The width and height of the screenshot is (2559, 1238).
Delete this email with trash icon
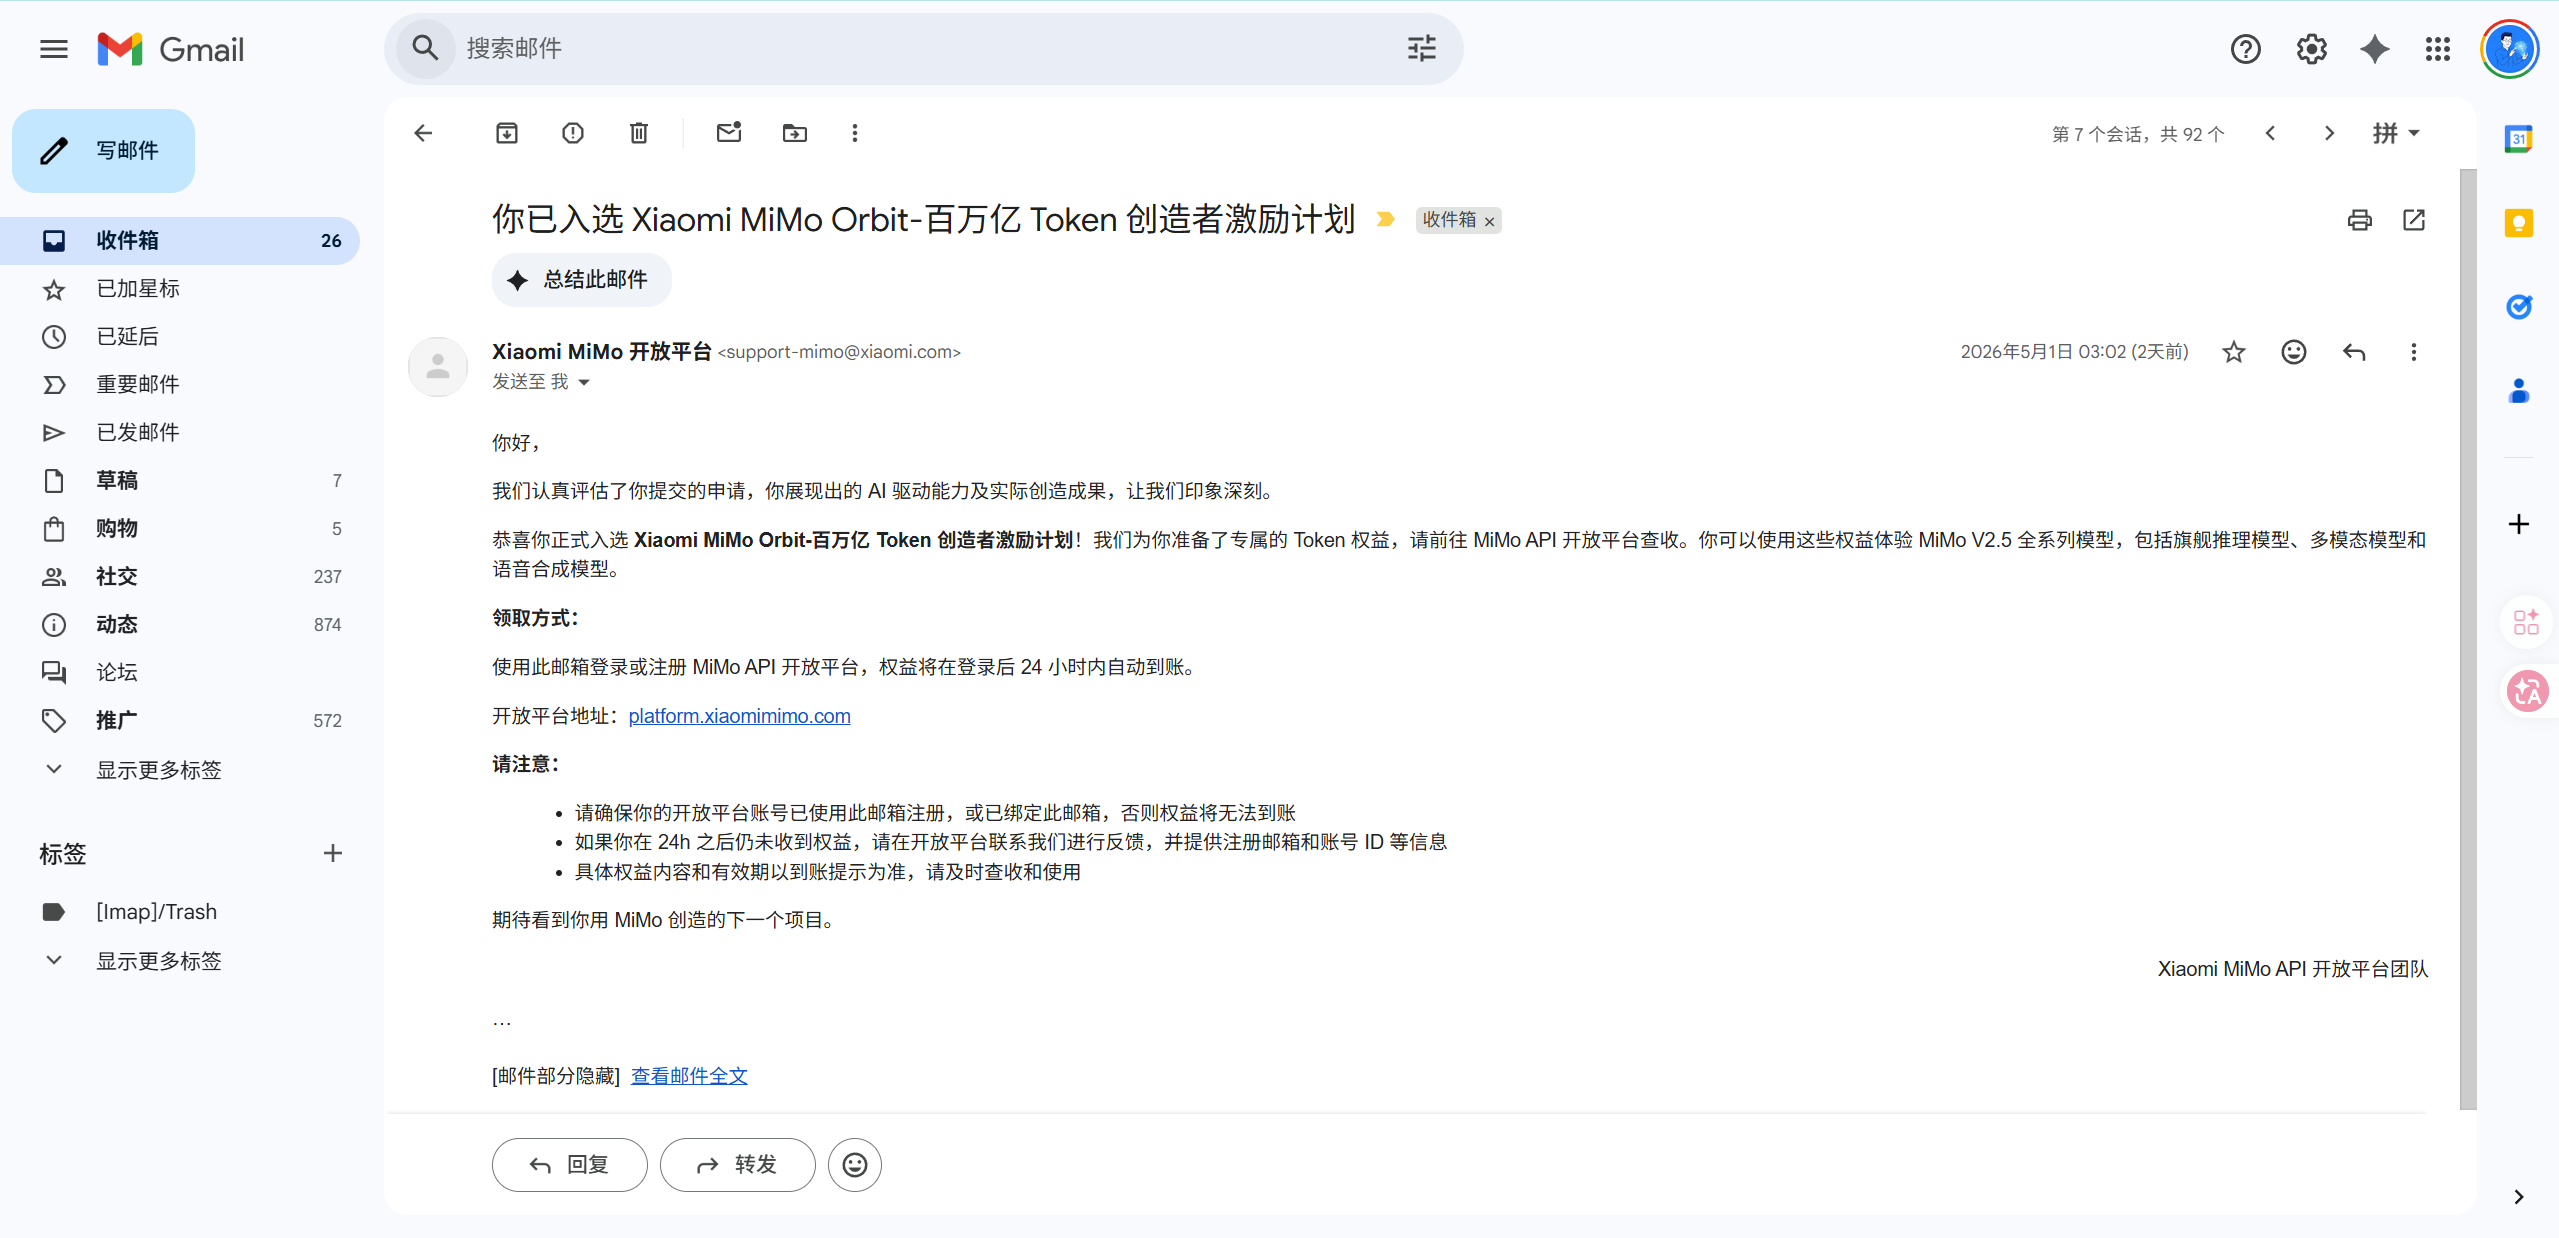click(639, 133)
